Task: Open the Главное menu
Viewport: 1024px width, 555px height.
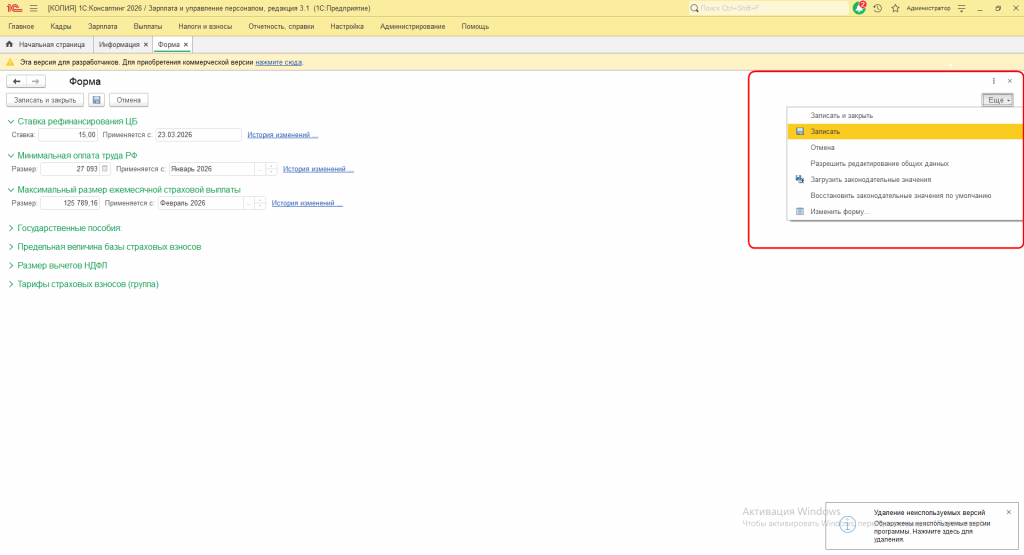Action: tap(22, 27)
